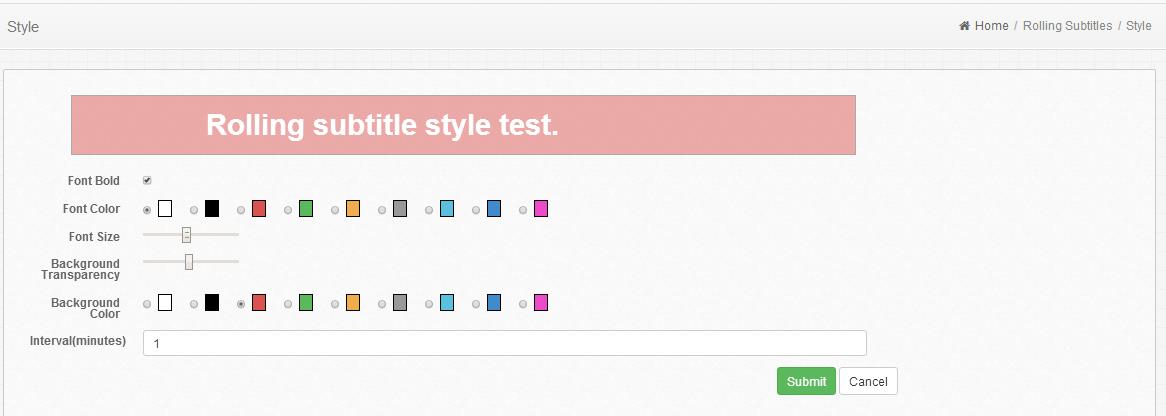The width and height of the screenshot is (1166, 416).
Task: Pick the red font color swatch
Action: point(259,209)
